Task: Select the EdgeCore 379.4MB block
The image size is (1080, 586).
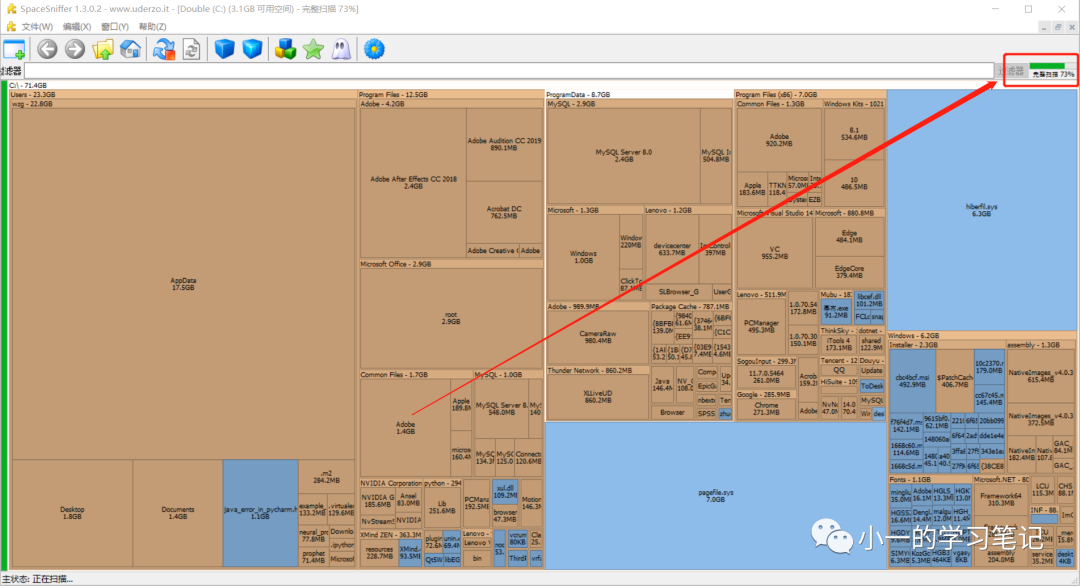Action: [849, 272]
